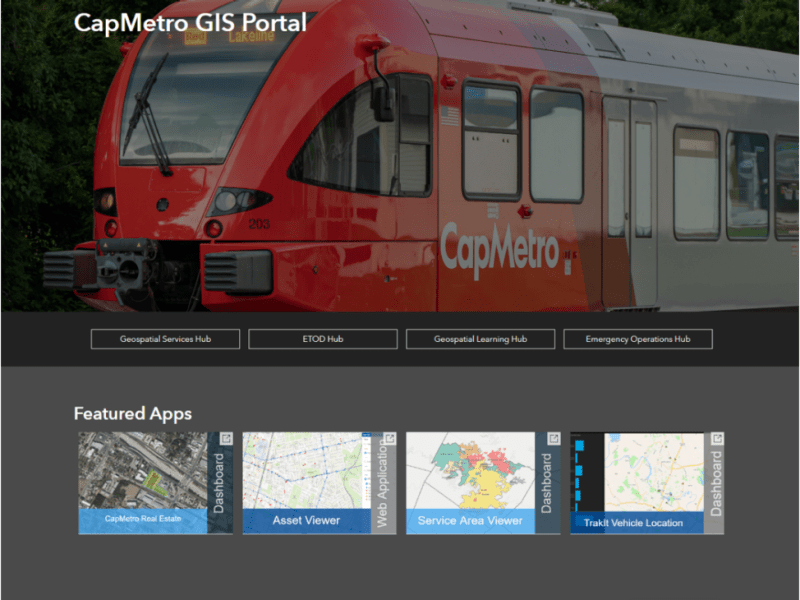Open the Geospatial Services Hub

(x=164, y=339)
